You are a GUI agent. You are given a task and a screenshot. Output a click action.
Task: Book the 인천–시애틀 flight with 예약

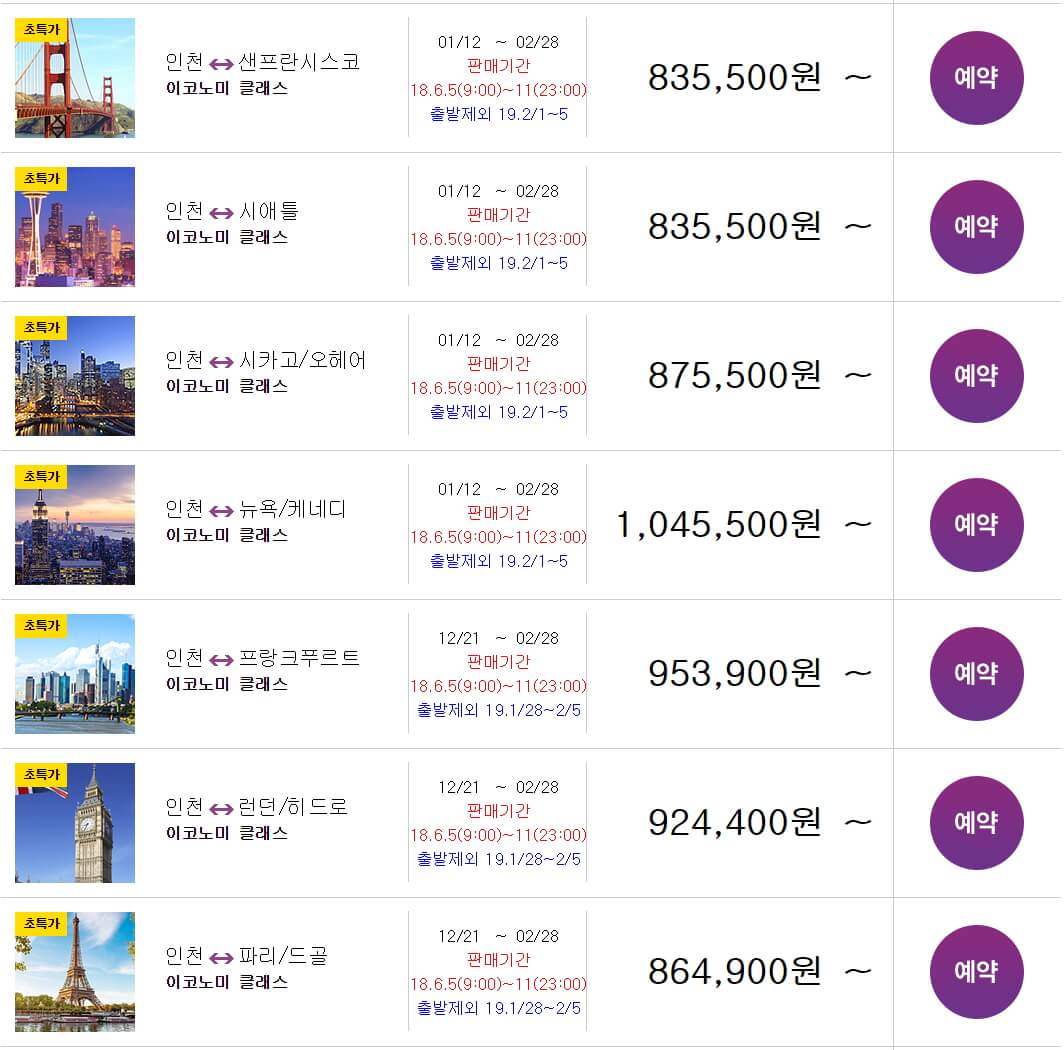976,227
